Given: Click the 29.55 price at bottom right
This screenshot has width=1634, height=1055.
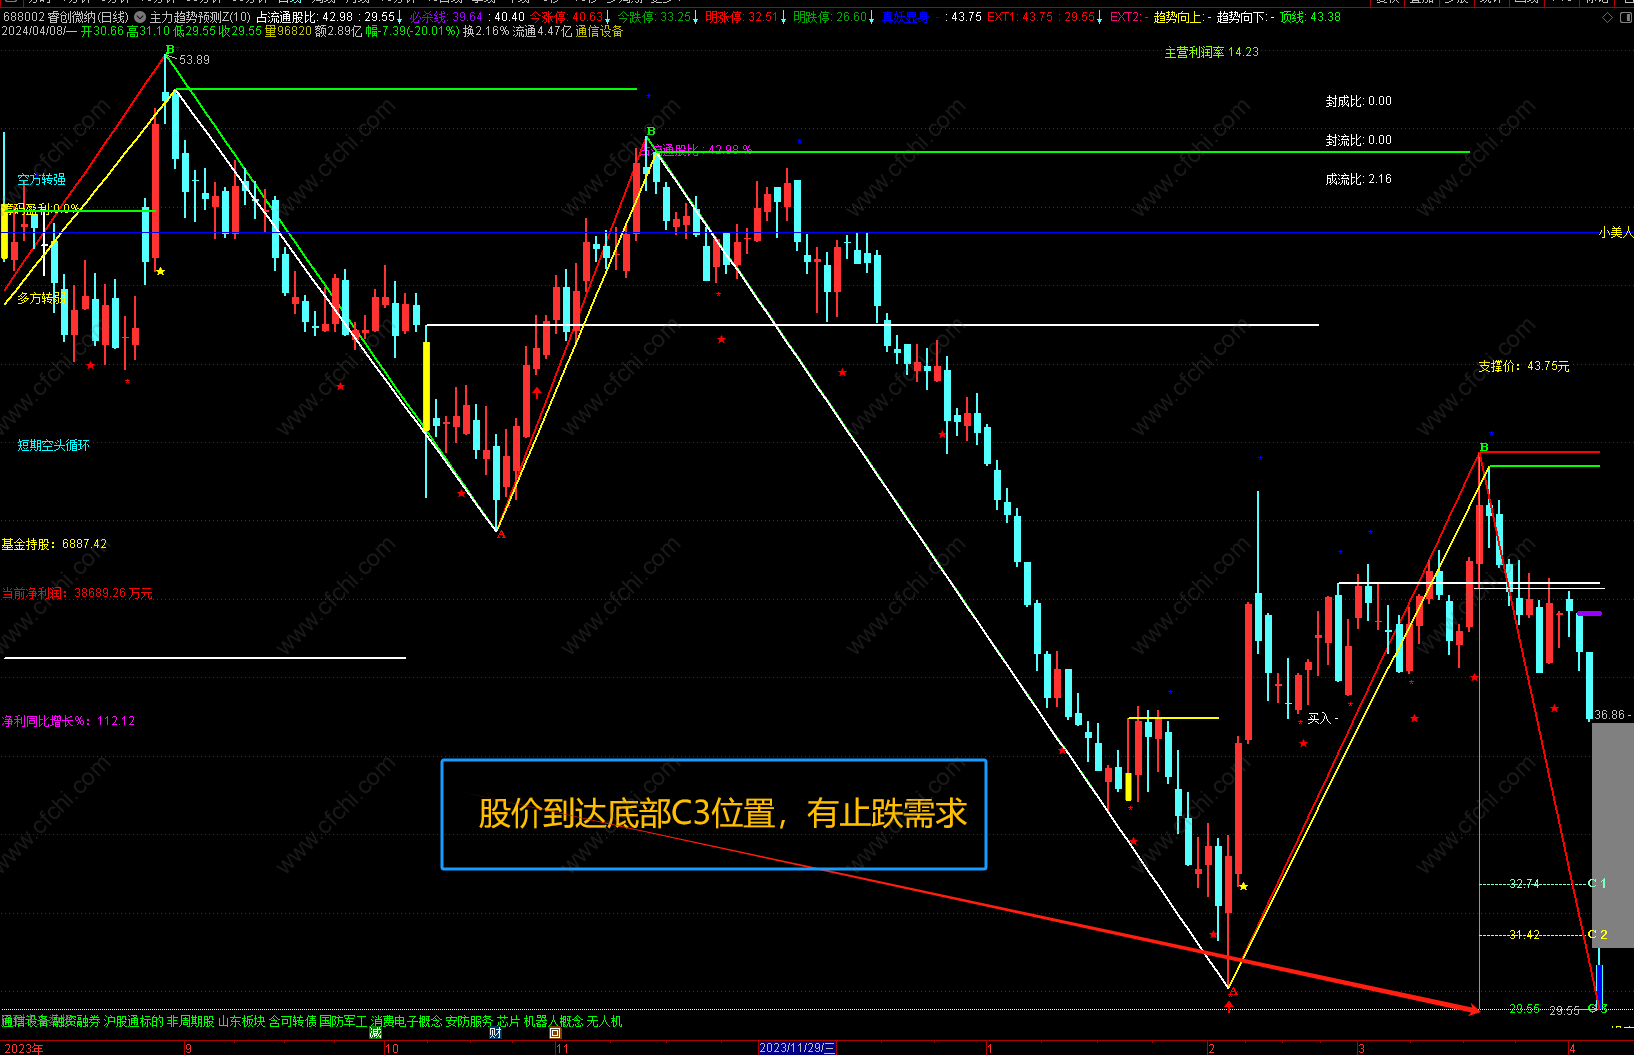Looking at the screenshot, I should 1564,1011.
